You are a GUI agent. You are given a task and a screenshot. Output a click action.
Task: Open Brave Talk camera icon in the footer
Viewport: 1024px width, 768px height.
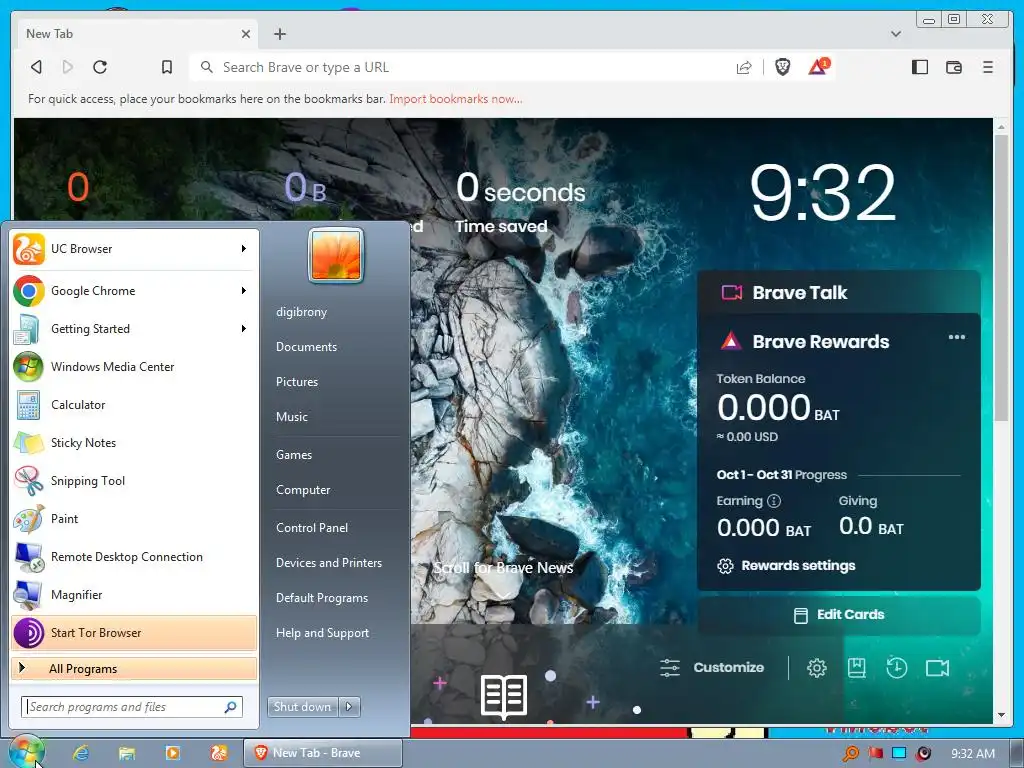tap(937, 667)
